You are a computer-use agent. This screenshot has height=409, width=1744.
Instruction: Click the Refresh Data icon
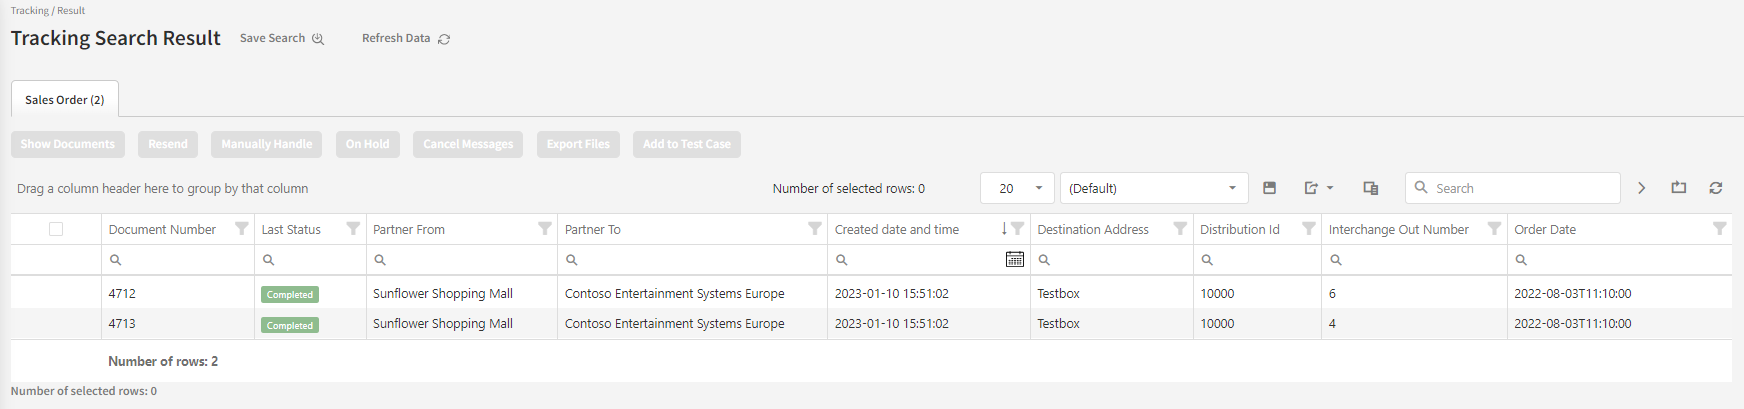pos(444,39)
